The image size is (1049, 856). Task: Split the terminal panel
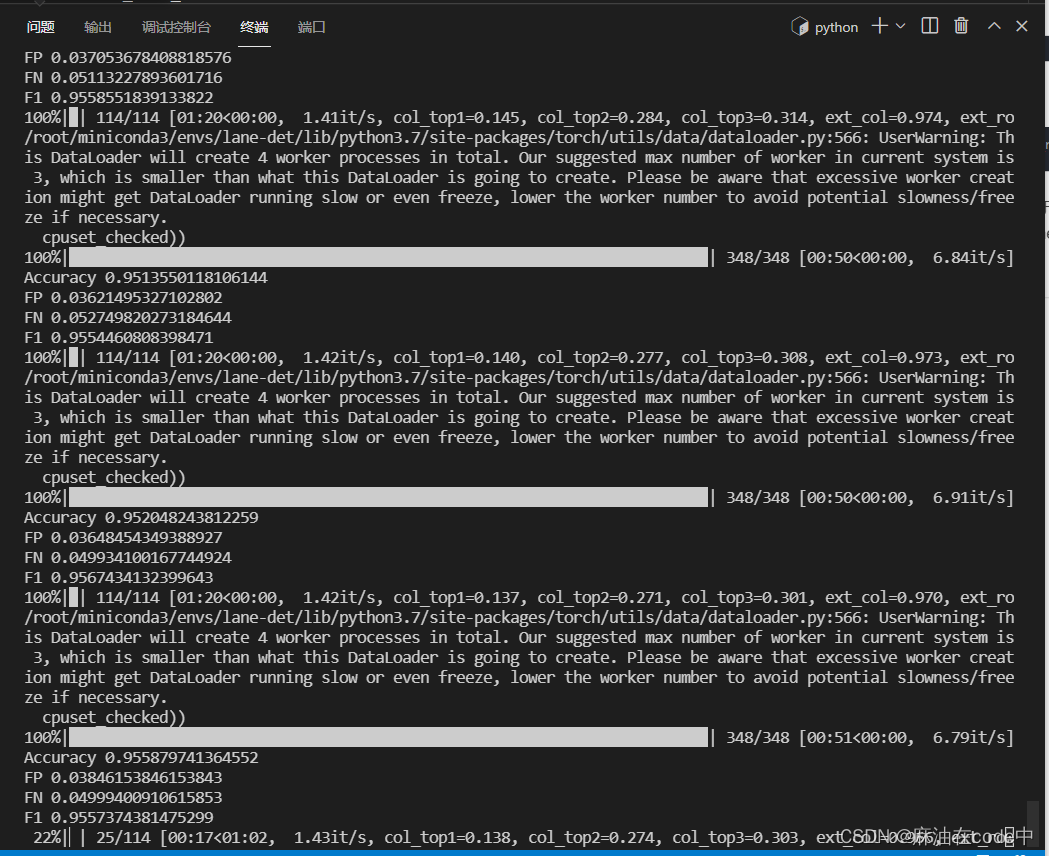(x=929, y=26)
